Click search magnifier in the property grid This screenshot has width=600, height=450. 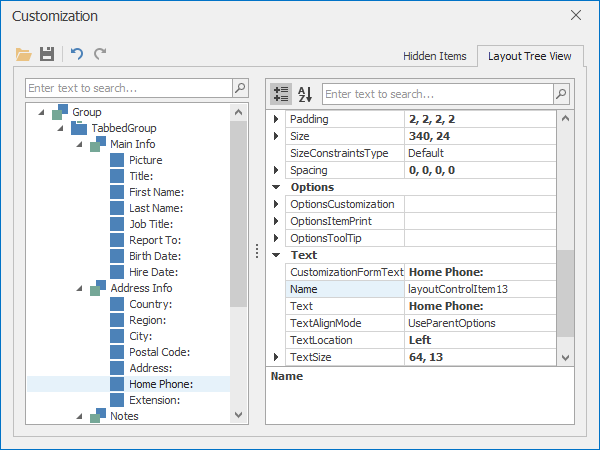(x=562, y=94)
